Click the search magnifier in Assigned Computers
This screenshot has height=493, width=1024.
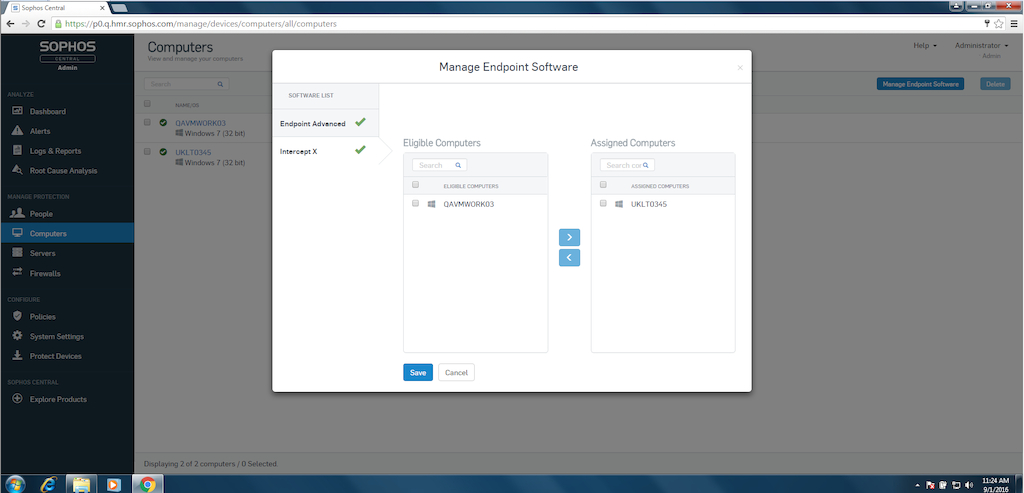tap(646, 165)
